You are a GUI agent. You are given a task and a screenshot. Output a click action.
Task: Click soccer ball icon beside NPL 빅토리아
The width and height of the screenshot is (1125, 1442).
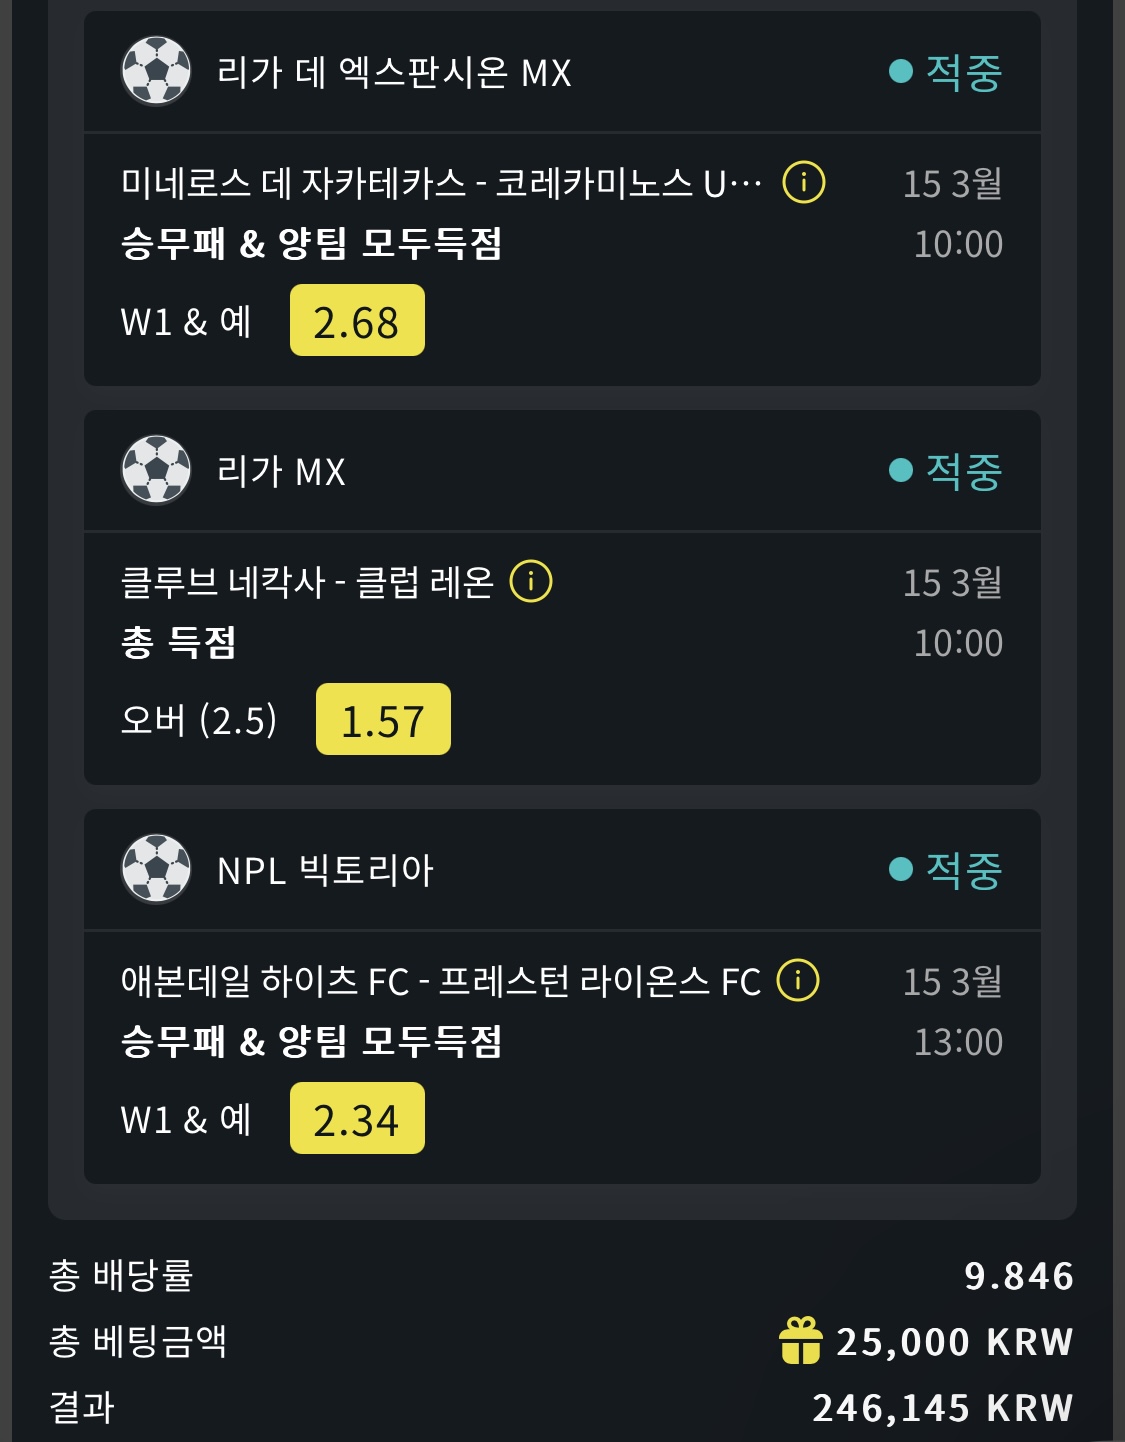[x=156, y=869]
